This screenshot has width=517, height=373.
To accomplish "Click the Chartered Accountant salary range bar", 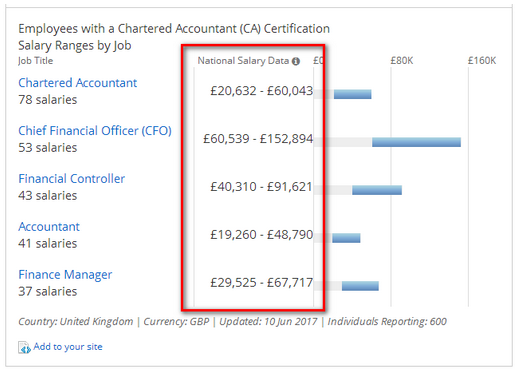I will click(x=353, y=94).
